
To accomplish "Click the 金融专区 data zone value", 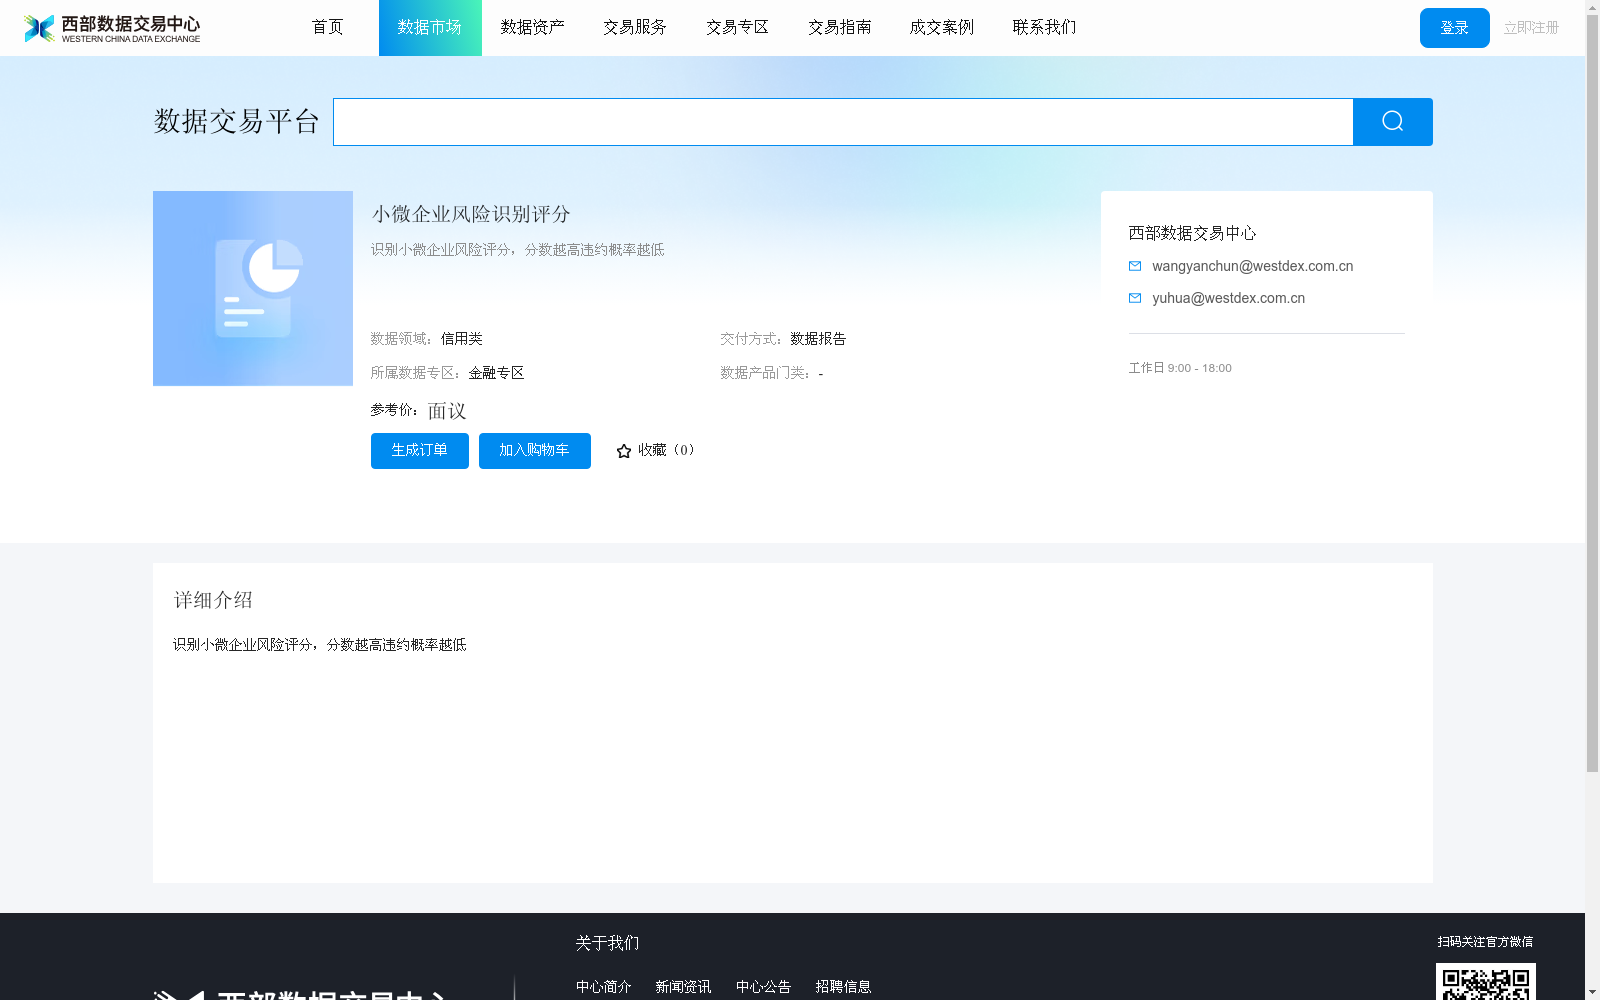I will click(x=497, y=373).
